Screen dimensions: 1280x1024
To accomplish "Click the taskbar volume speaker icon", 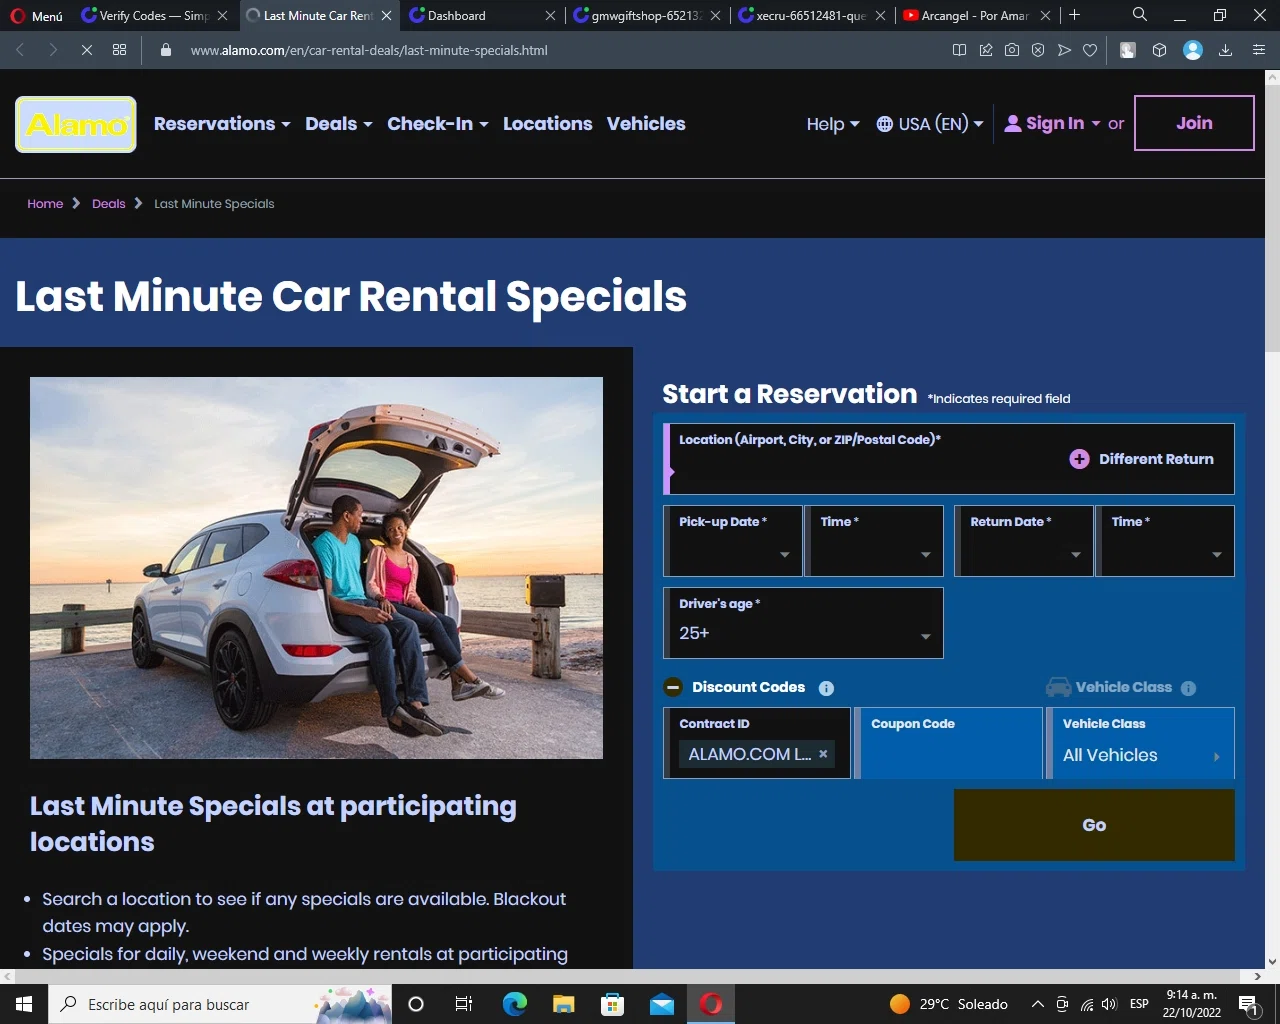I will tap(1109, 1004).
